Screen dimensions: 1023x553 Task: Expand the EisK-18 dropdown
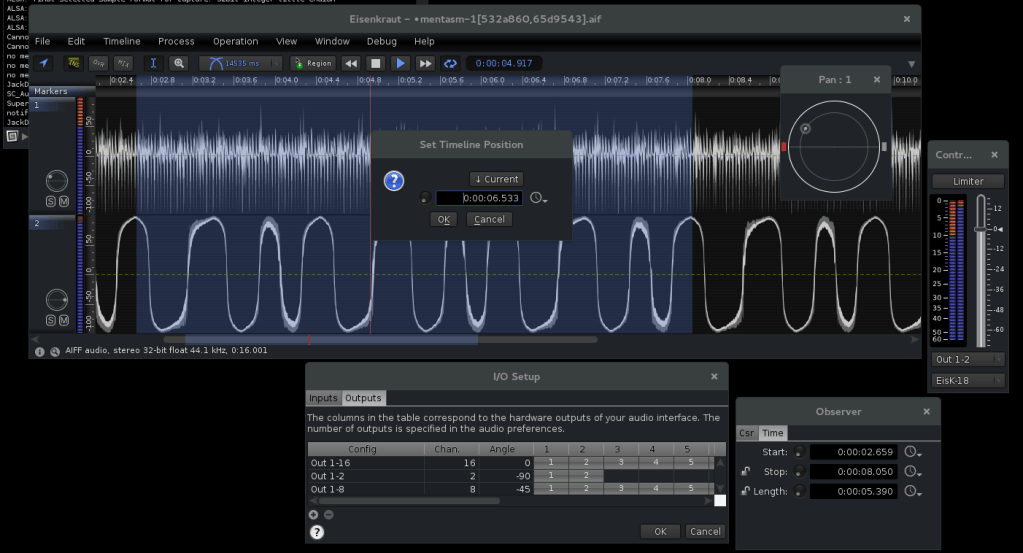(x=967, y=380)
